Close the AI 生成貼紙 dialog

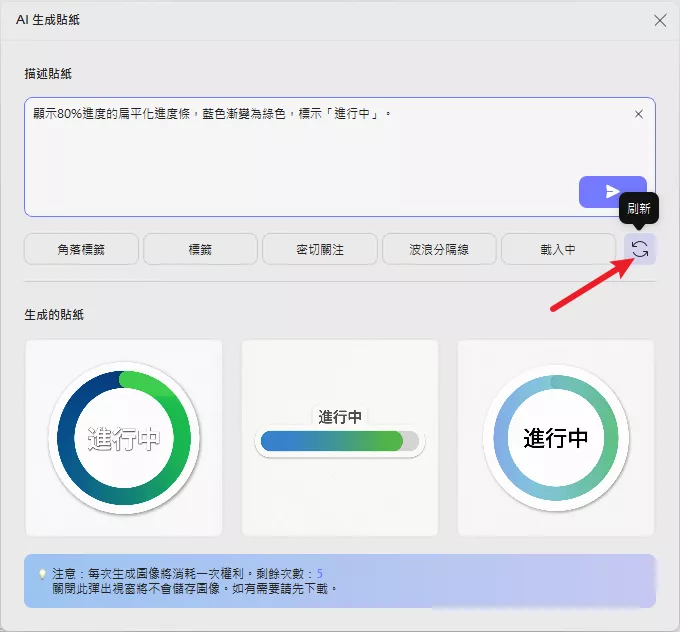tap(660, 20)
